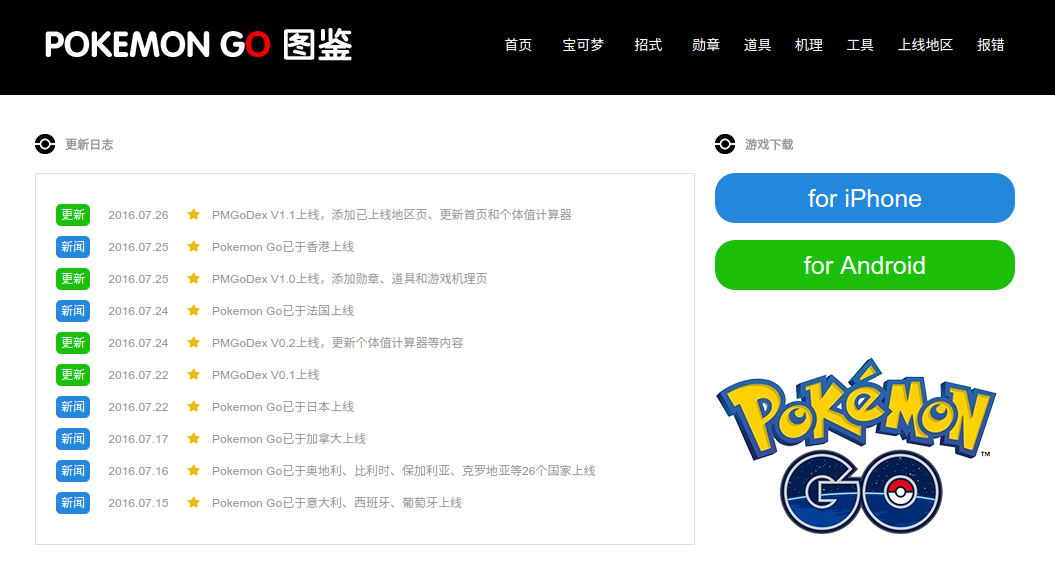Click the 更新 badge on PMGoDex V0.1 row
The image size is (1055, 587).
click(73, 375)
